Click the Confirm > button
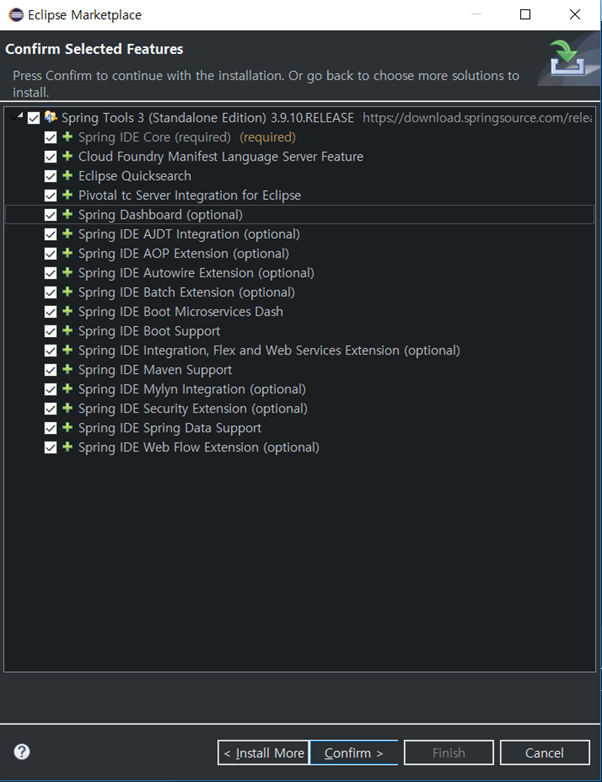This screenshot has height=782, width=602. [354, 753]
